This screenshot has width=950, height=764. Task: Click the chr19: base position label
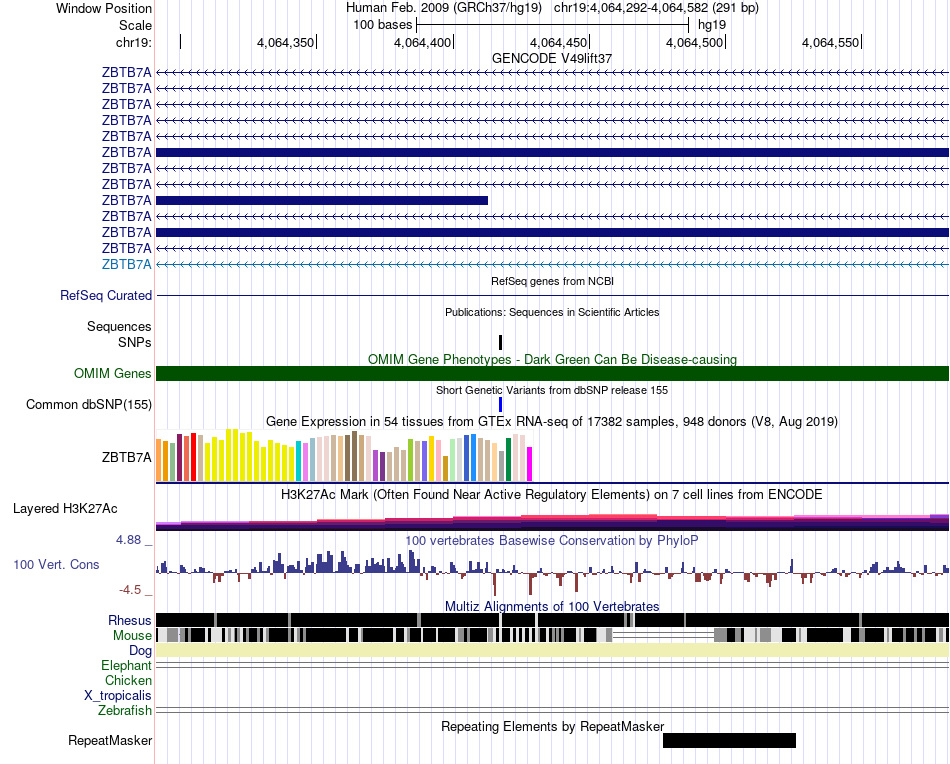133,42
